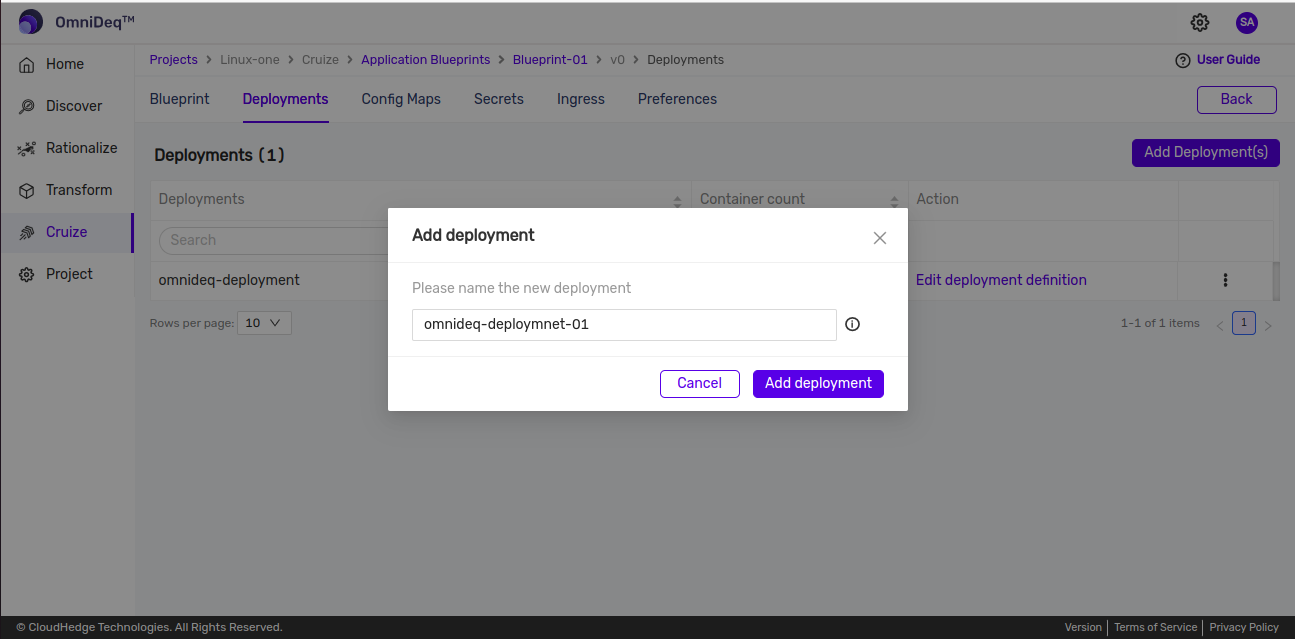Screen dimensions: 1295x639
Task: Open the settings gear icon
Action: (1200, 22)
